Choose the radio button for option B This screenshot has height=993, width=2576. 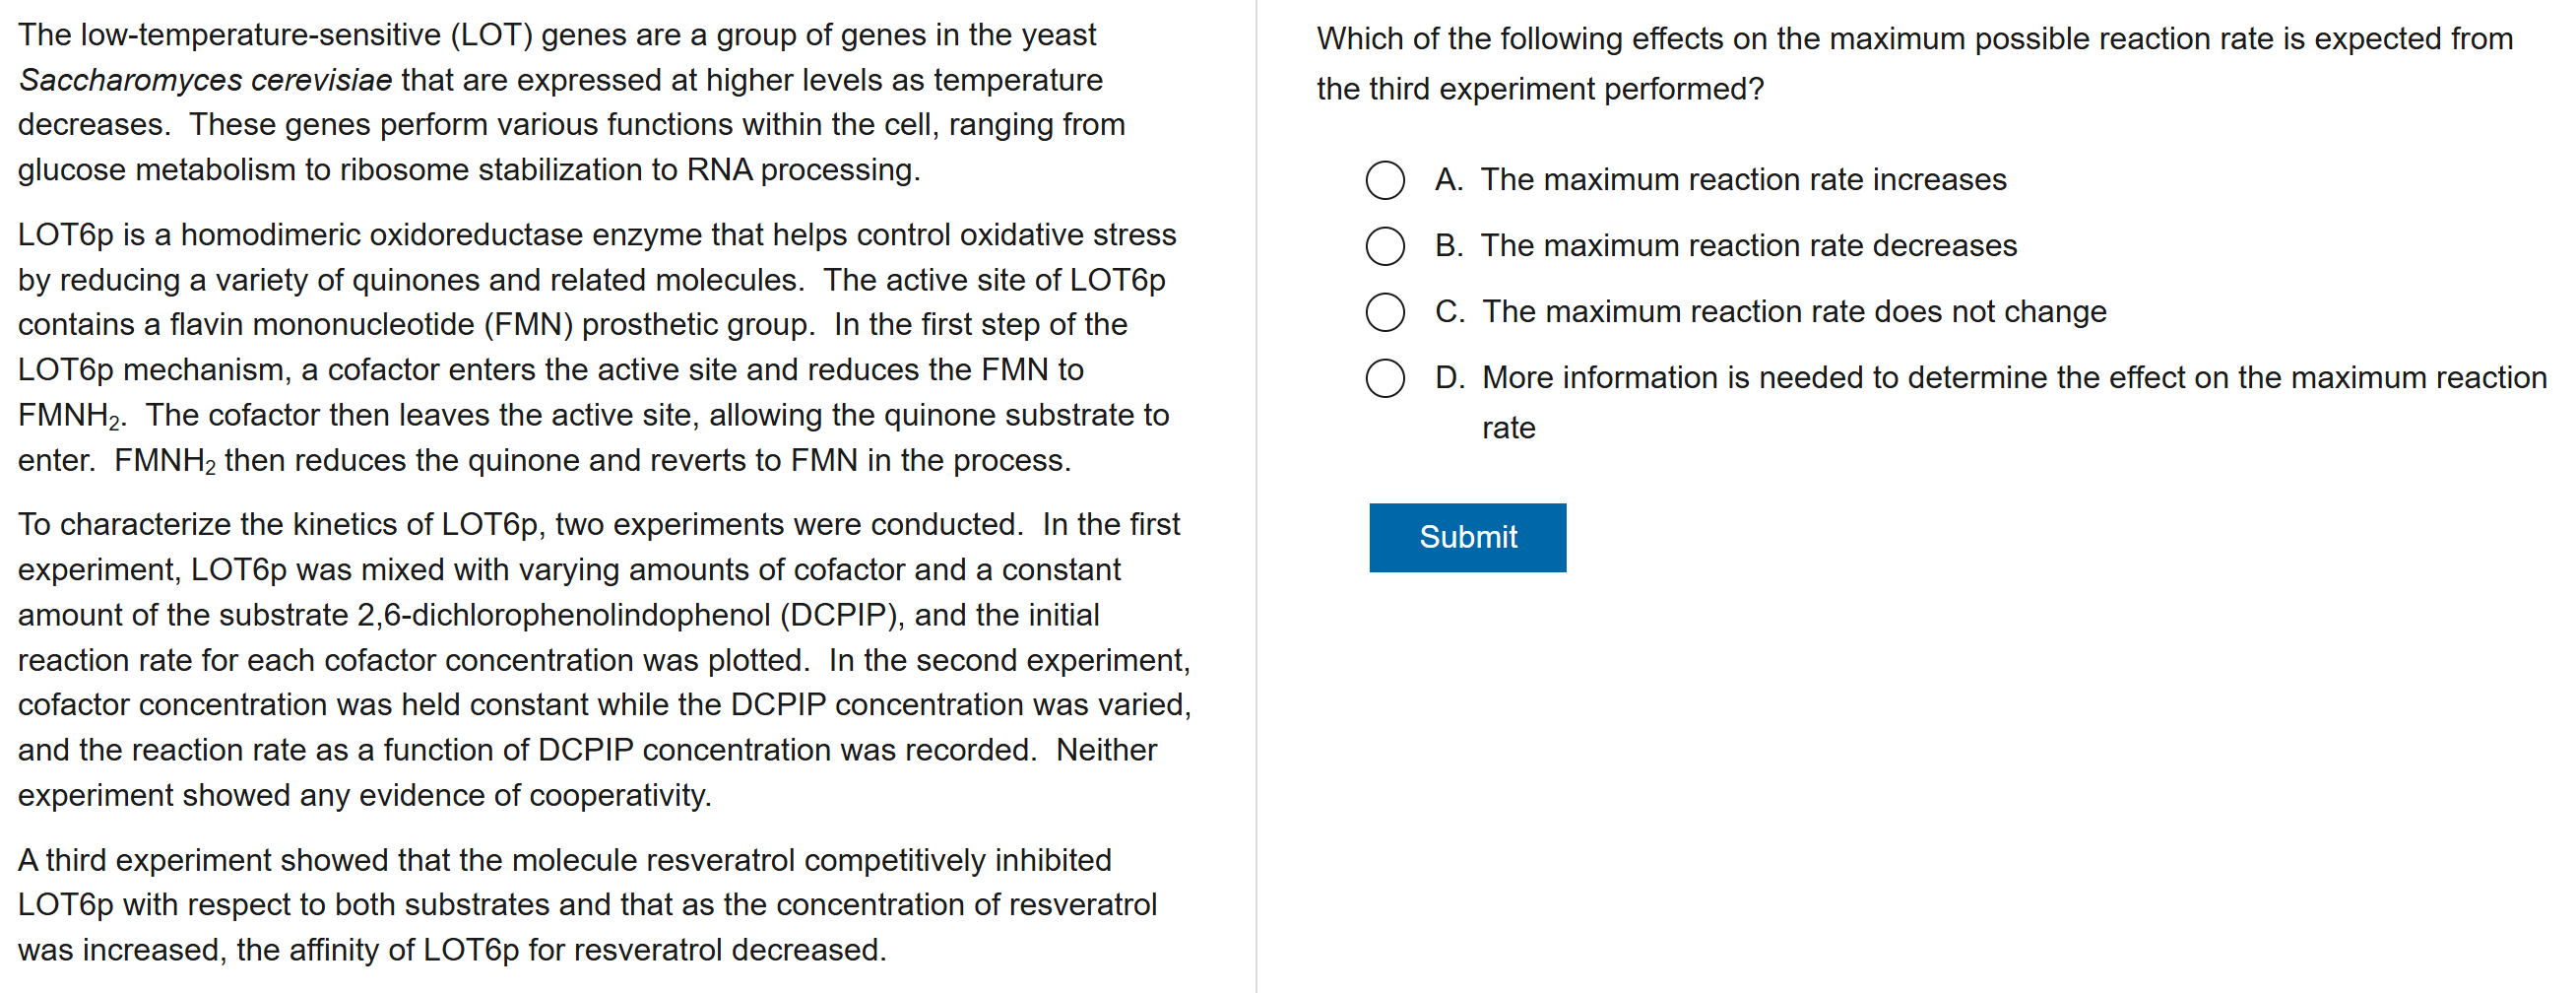pyautogui.click(x=1385, y=246)
